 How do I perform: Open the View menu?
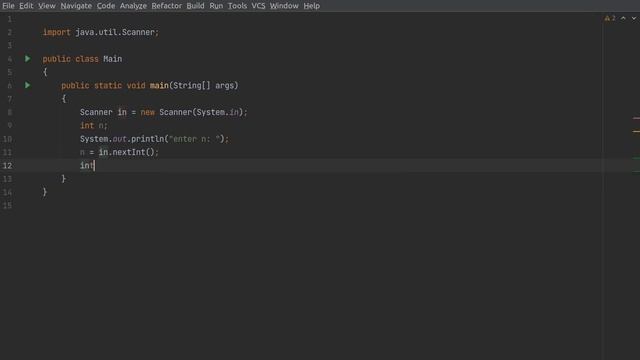point(47,6)
